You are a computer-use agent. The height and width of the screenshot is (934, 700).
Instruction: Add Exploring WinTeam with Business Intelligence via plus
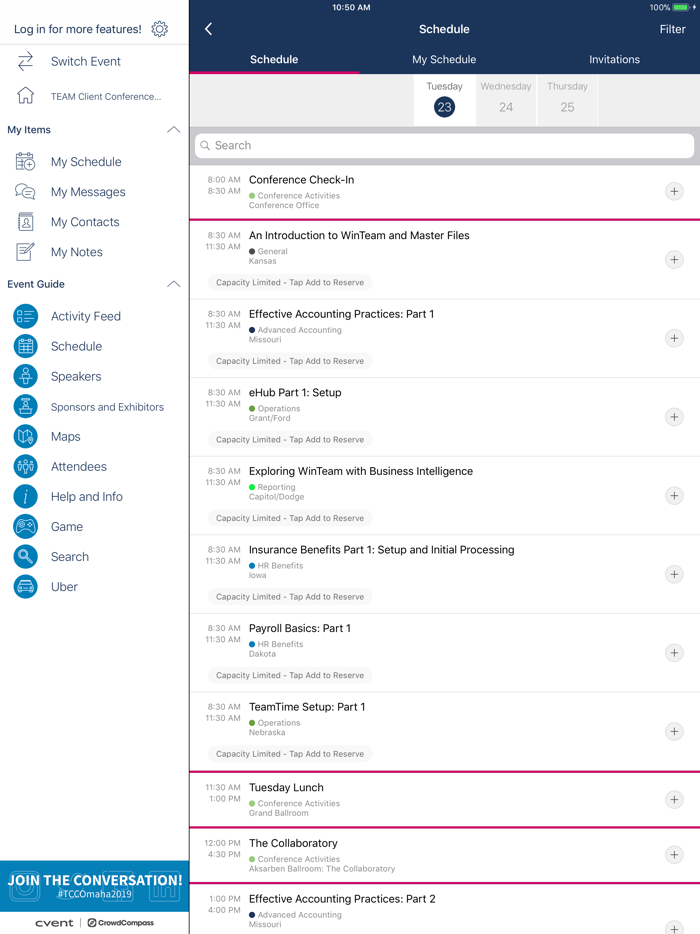(674, 495)
